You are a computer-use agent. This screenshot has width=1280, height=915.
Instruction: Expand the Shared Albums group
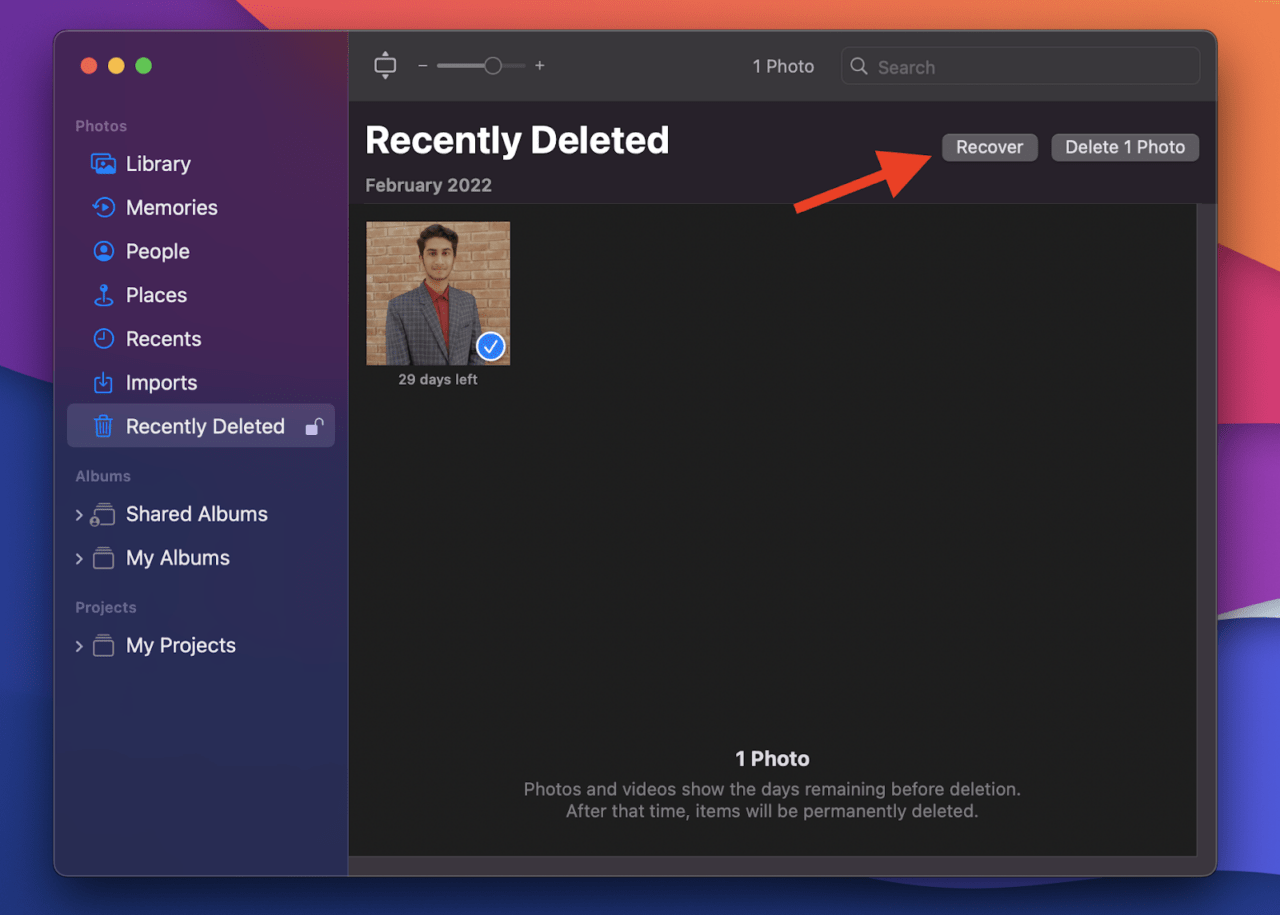pyautogui.click(x=79, y=515)
